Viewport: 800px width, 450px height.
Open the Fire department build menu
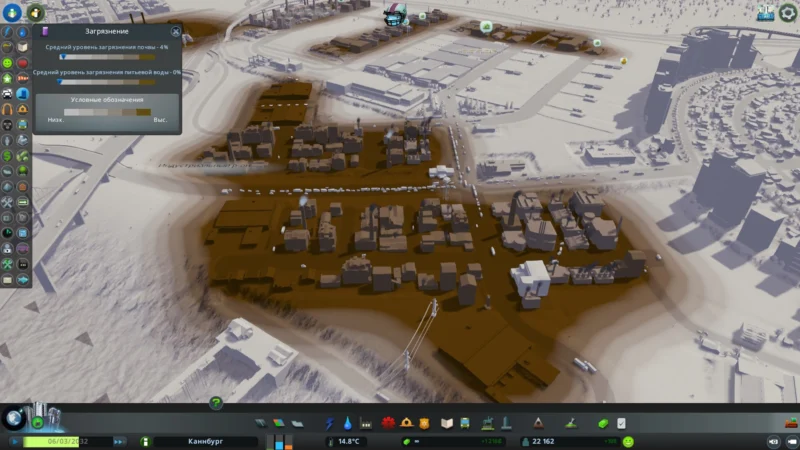407,423
